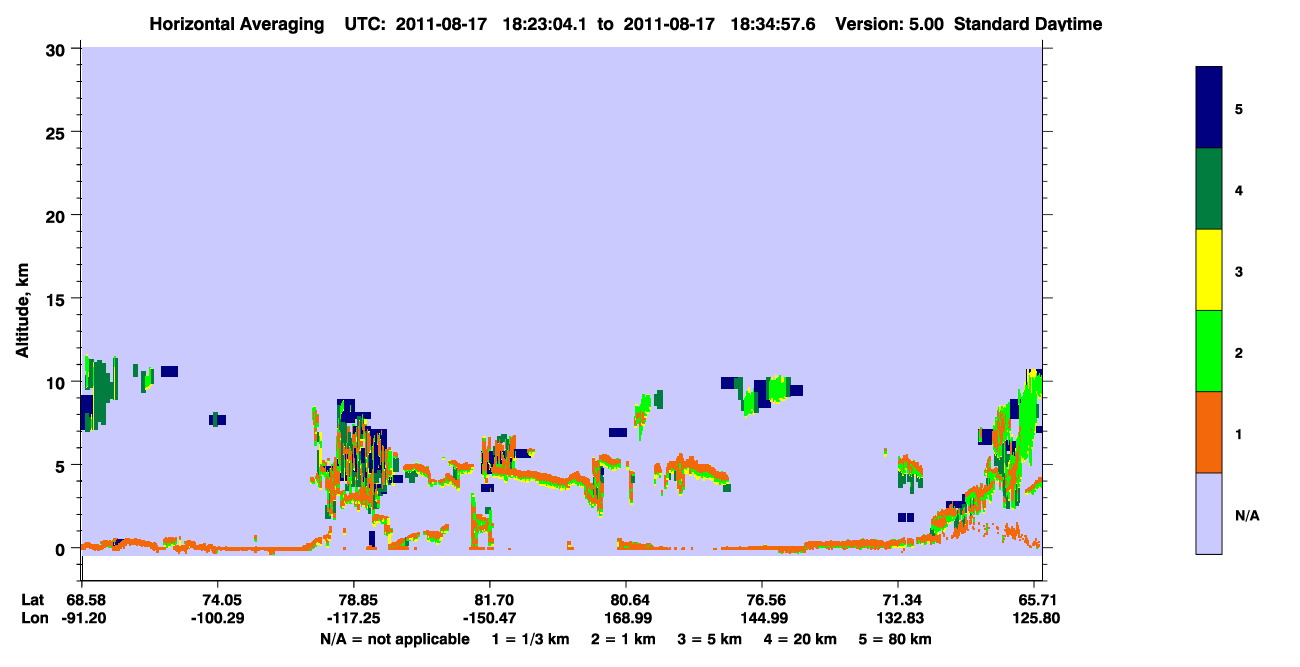The width and height of the screenshot is (1300, 667).
Task: Click the 'N/A = not applicable' legend text
Action: pos(395,639)
